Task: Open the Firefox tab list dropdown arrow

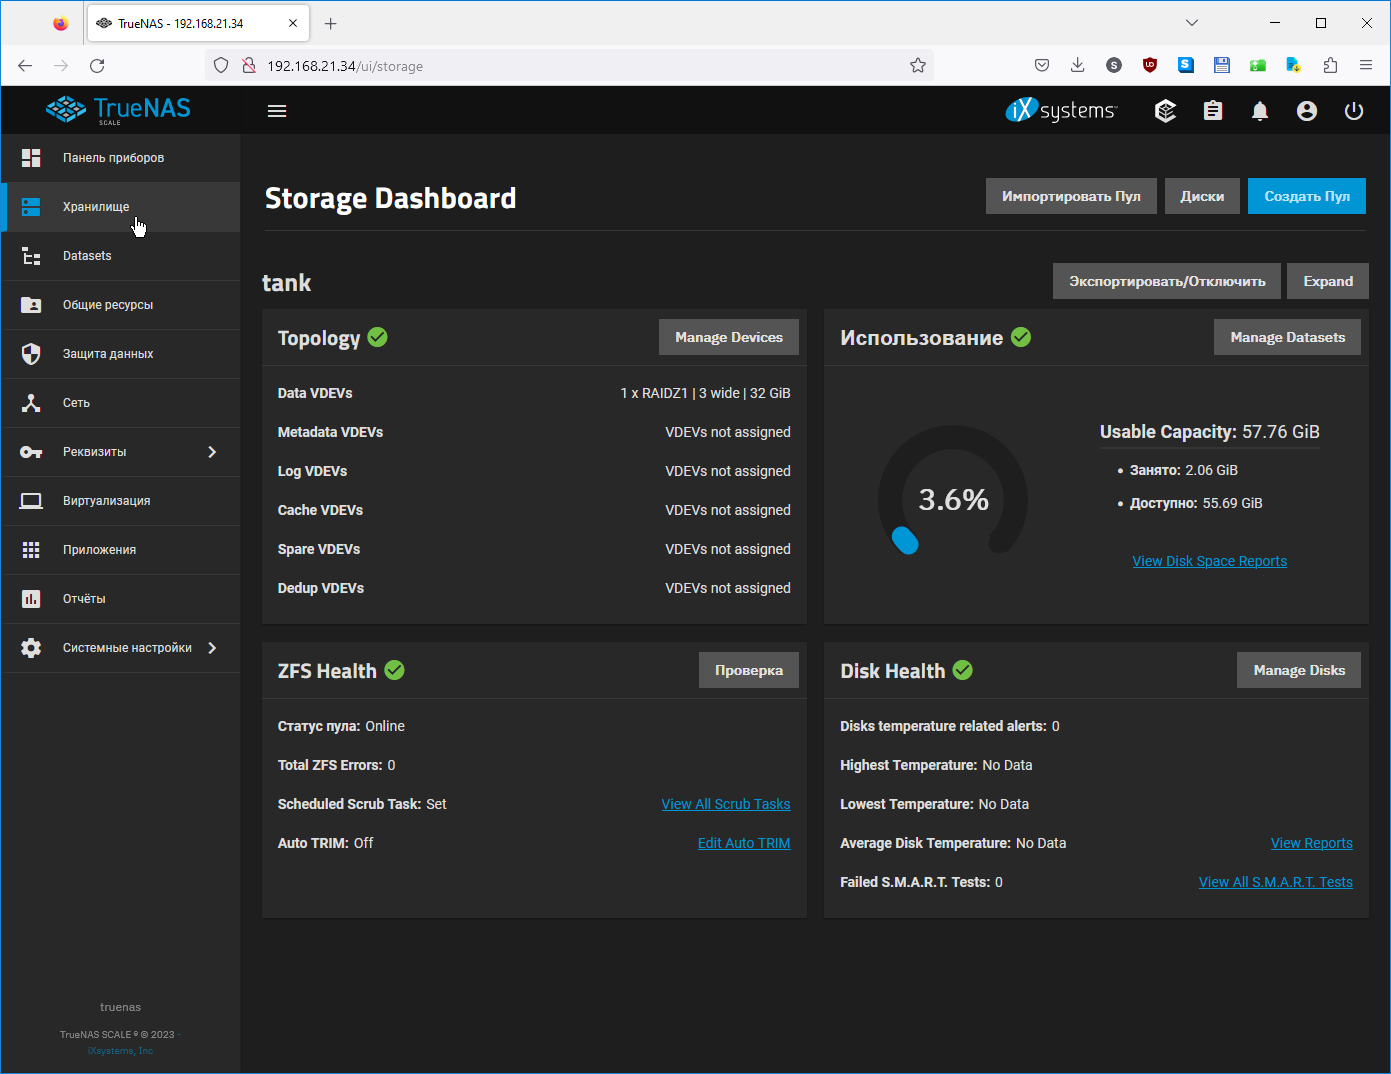Action: [1191, 23]
